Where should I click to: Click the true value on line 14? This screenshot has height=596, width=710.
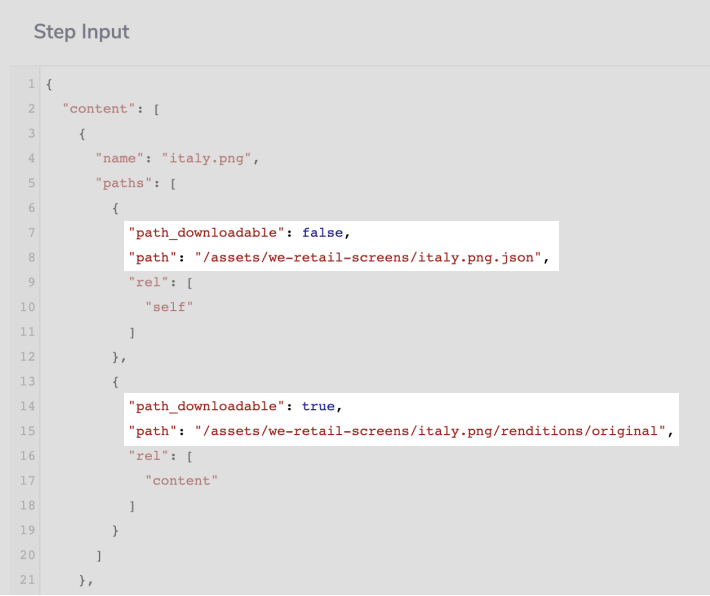(320, 406)
